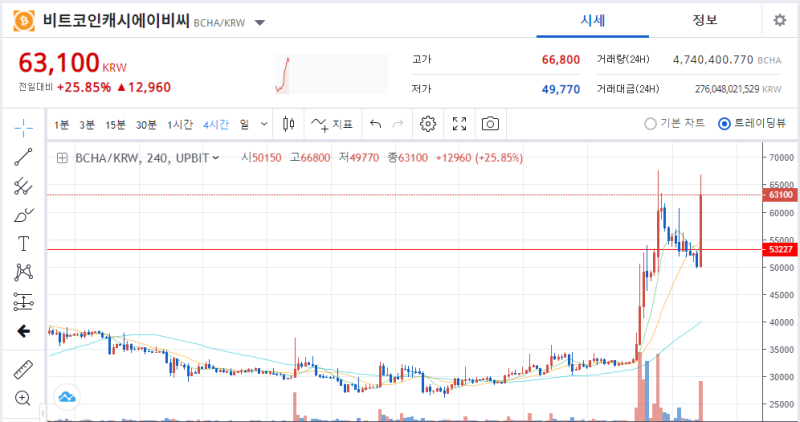Set chart interval to 일

[x=244, y=125]
